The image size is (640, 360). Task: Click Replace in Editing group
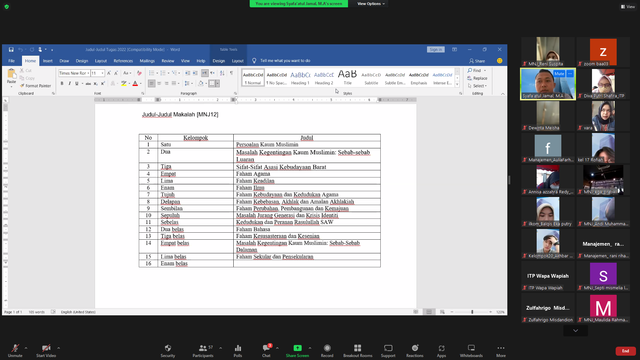[x=478, y=78]
